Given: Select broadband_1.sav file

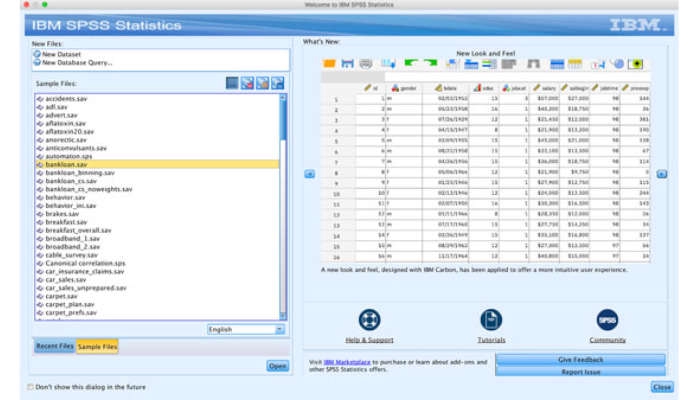Looking at the screenshot, I should click(x=157, y=238).
